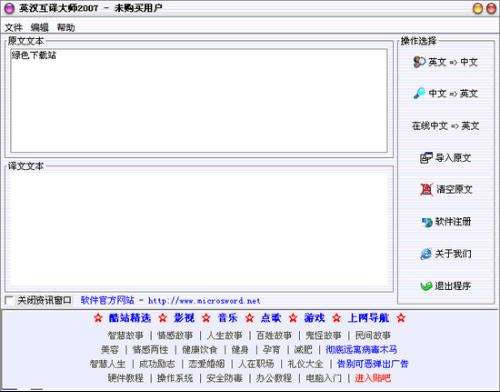This screenshot has width=500, height=392.
Task: Close the window with the red button
Action: pos(491,8)
